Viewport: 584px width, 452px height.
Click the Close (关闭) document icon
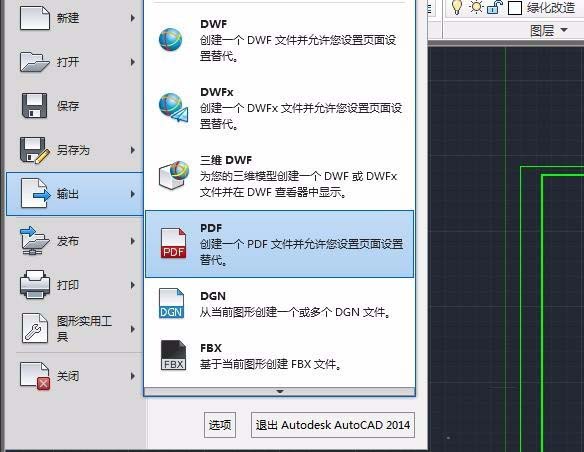pos(35,376)
